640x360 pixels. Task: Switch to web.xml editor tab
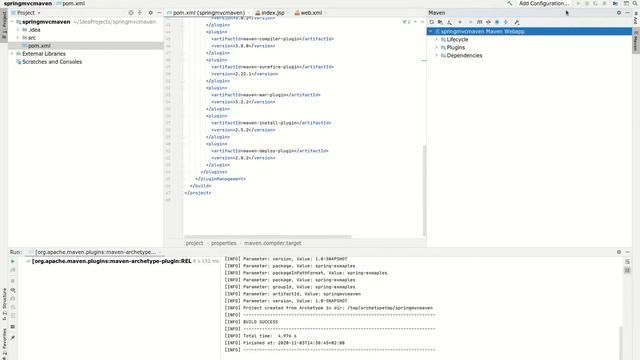click(311, 13)
